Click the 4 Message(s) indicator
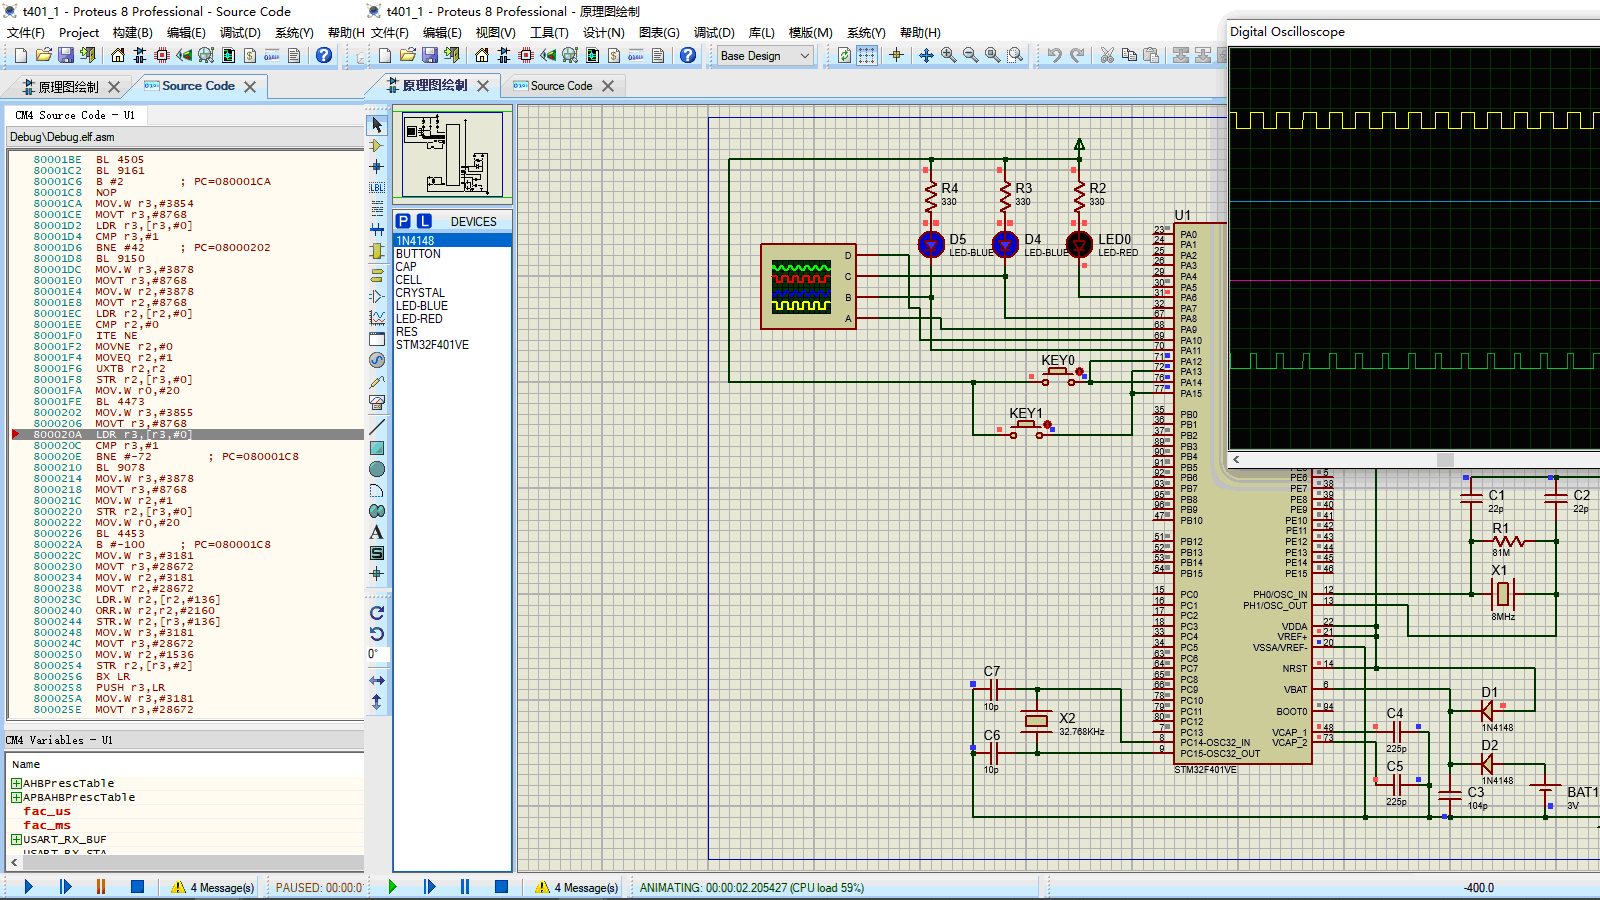1600x900 pixels. pyautogui.click(x=215, y=887)
